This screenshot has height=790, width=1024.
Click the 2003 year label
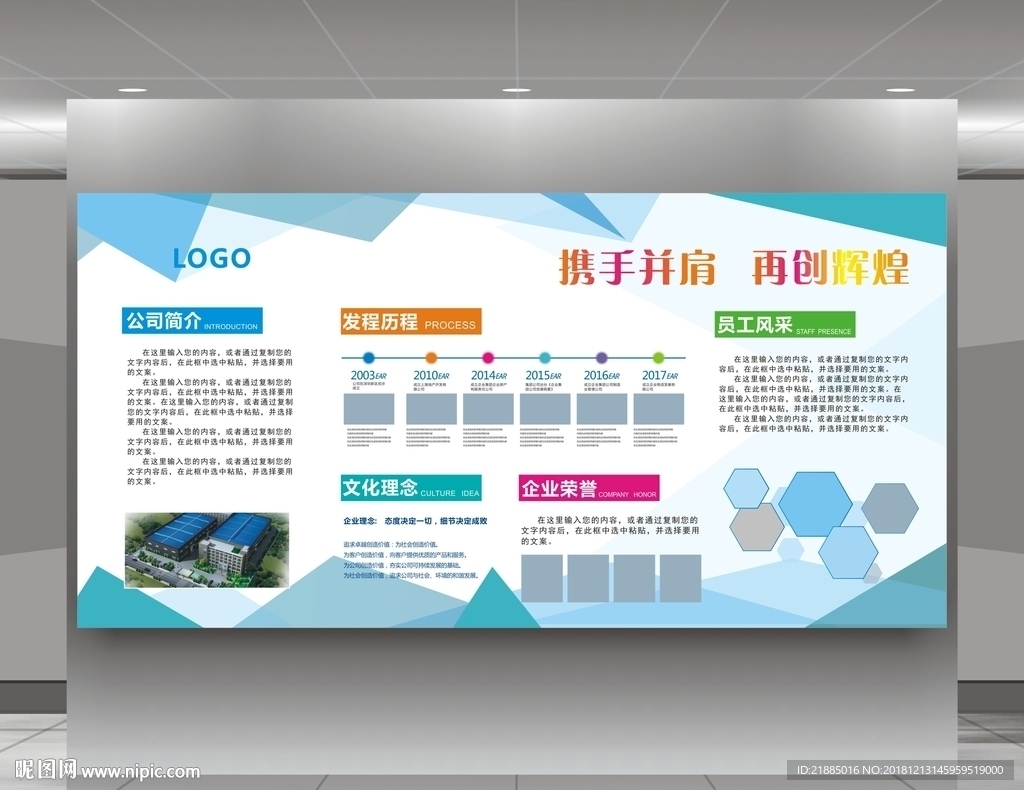tap(368, 375)
